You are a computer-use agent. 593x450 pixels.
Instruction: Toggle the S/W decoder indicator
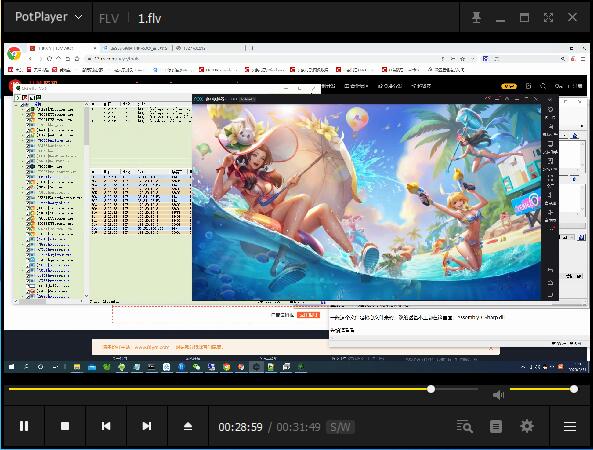pos(340,427)
